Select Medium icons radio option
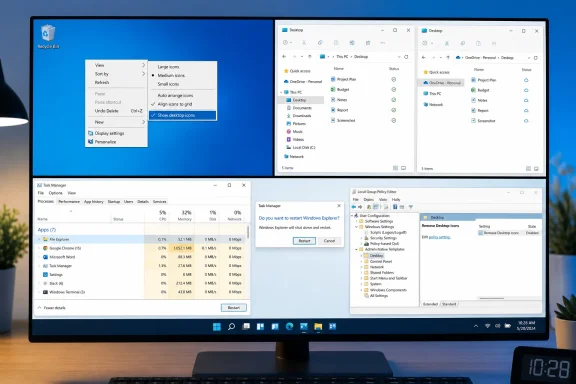The width and height of the screenshot is (576, 384). tap(182, 75)
